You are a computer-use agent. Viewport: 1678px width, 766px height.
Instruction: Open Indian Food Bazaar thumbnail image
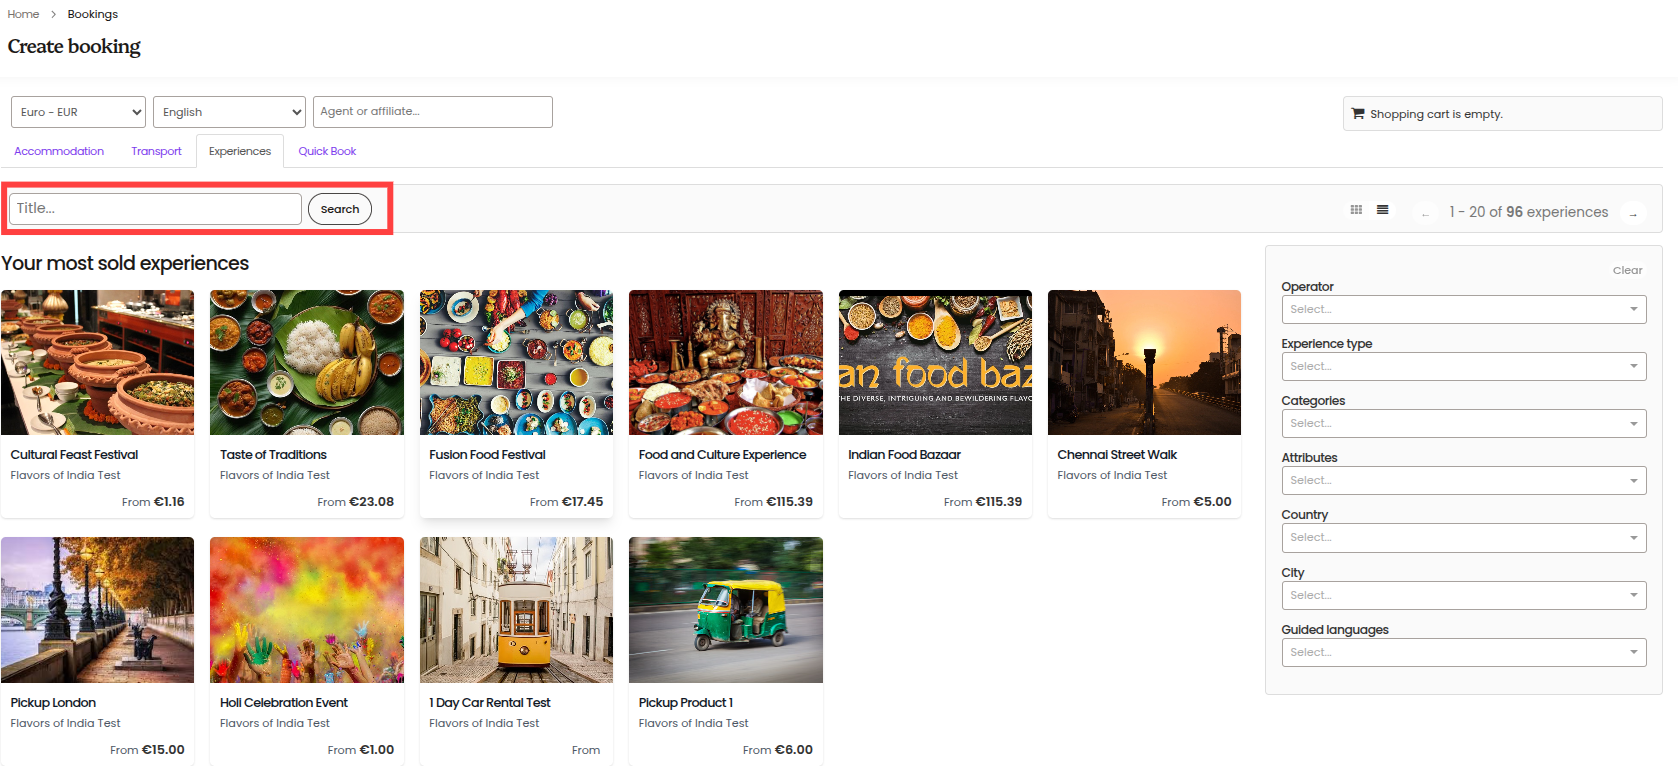click(x=935, y=362)
